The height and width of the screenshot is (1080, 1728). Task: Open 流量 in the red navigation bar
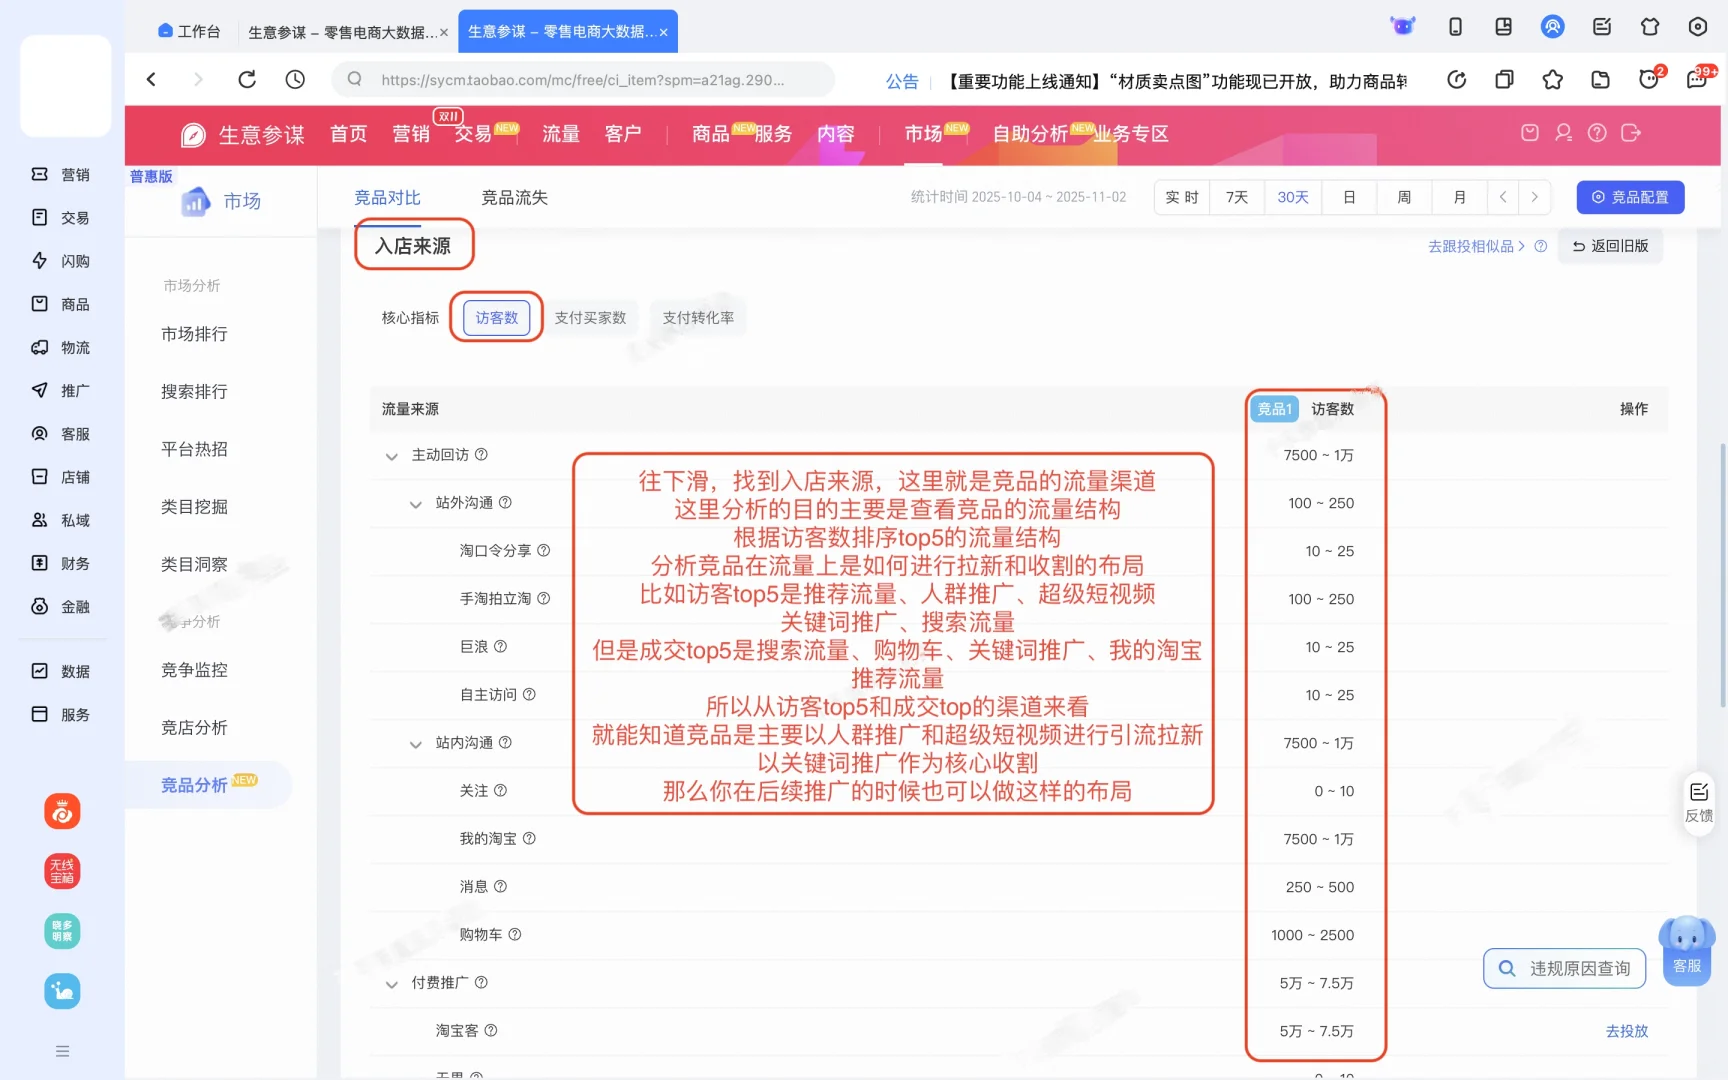[561, 134]
